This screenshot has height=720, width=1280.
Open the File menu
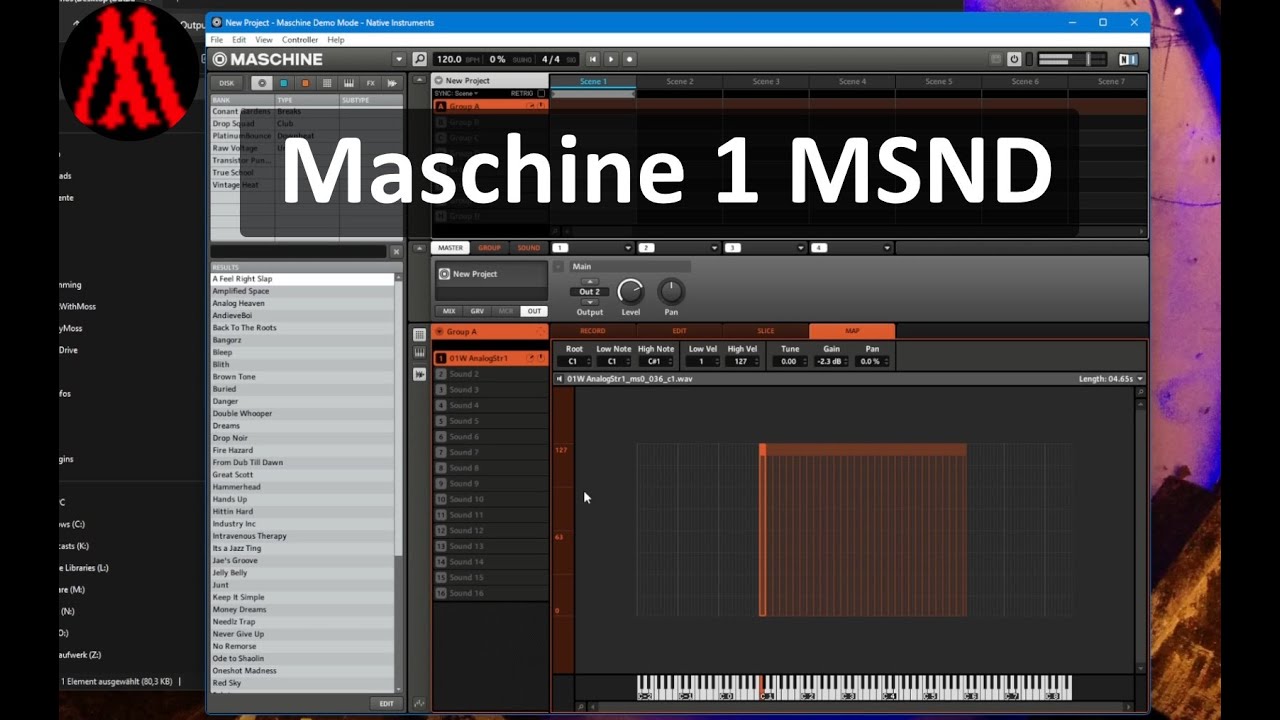pos(217,40)
